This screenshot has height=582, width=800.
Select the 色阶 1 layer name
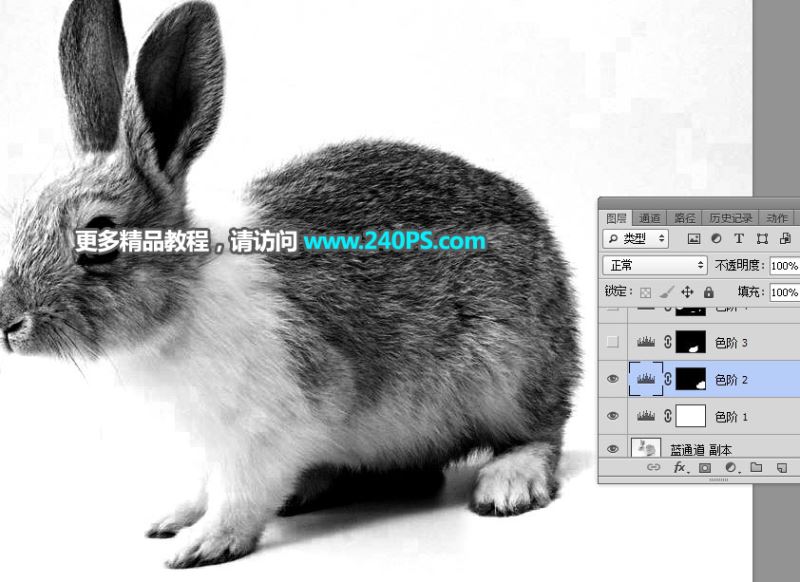pyautogui.click(x=731, y=417)
